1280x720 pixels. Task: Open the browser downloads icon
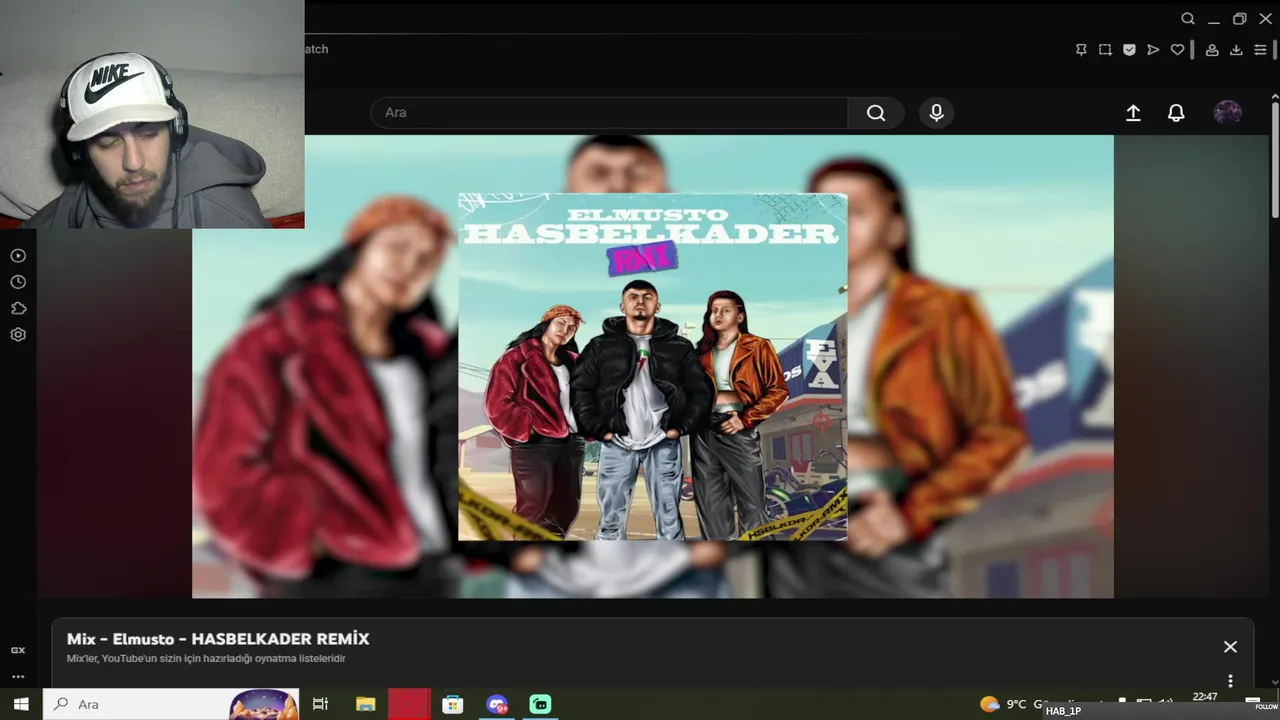point(1236,50)
